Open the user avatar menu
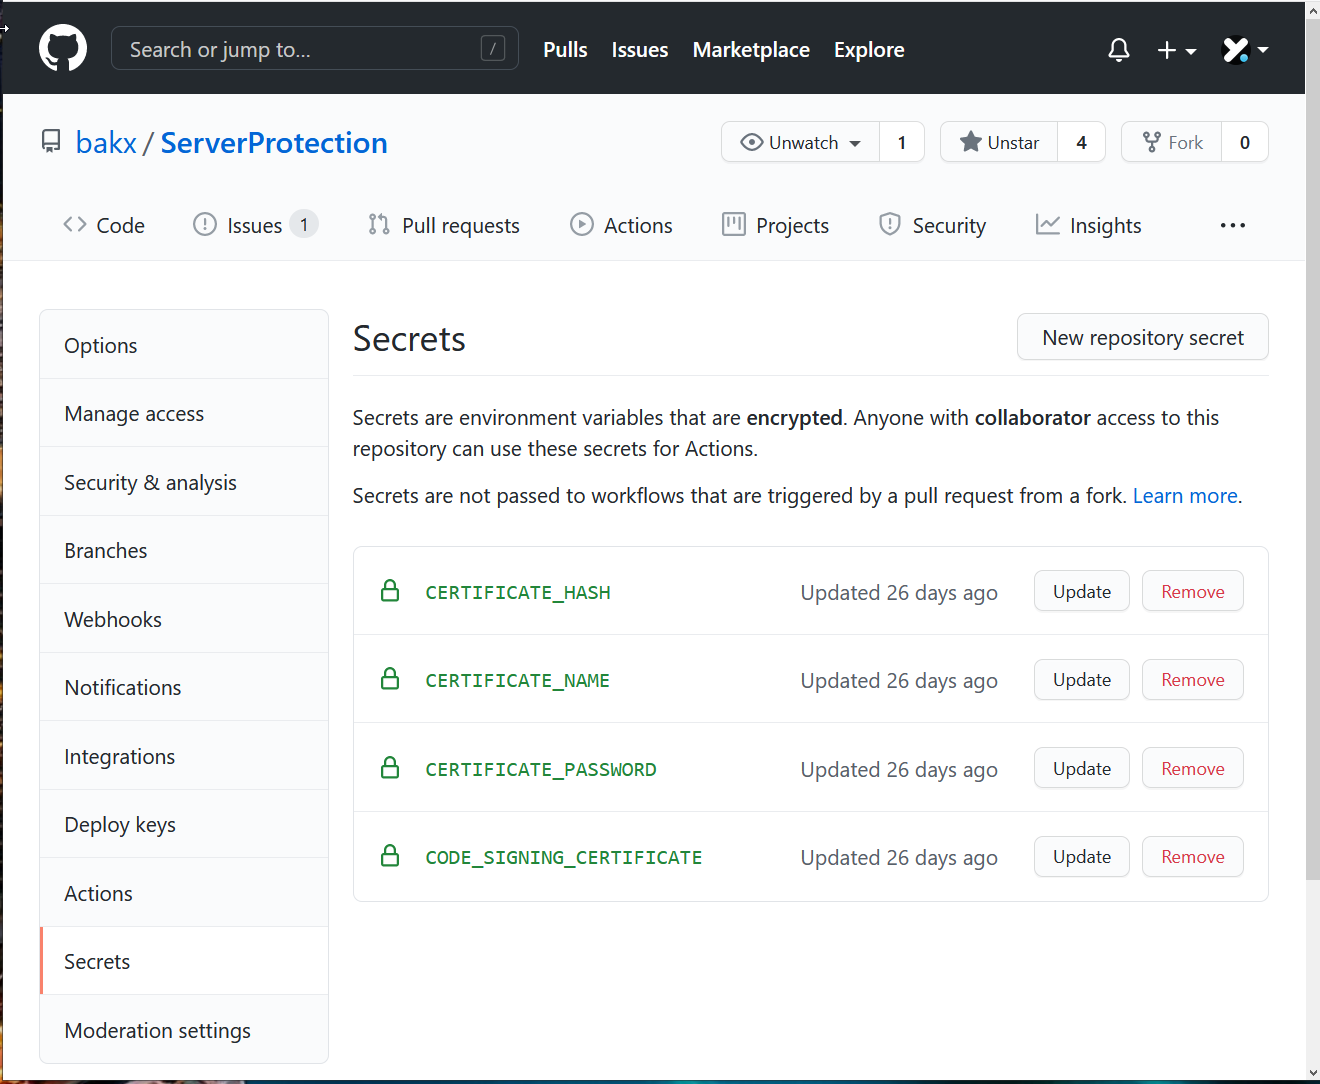The image size is (1320, 1084). coord(1245,50)
